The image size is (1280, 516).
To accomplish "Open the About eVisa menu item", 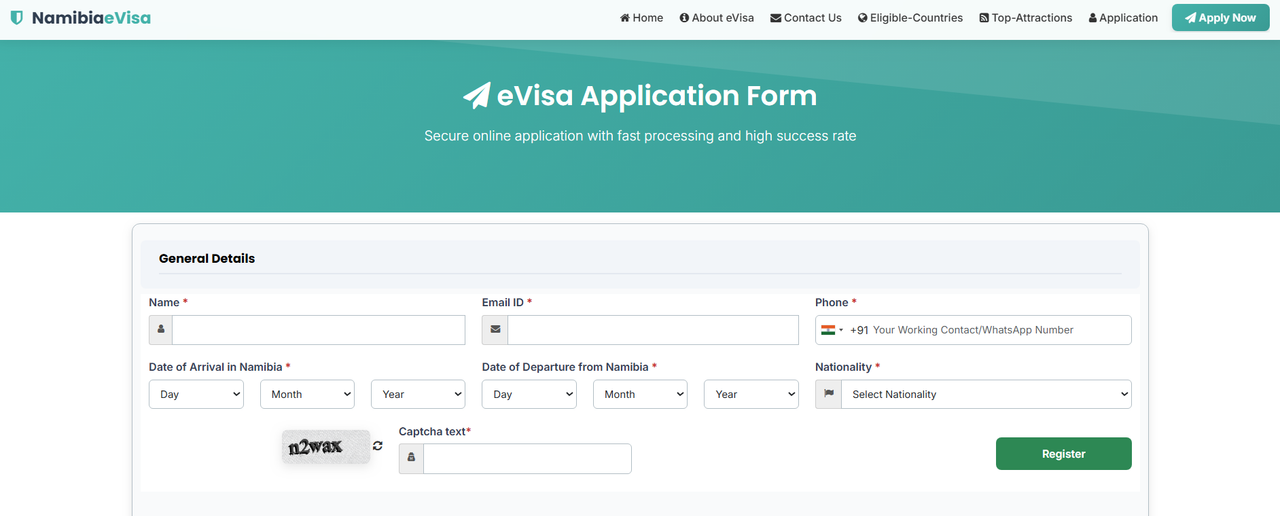I will tap(717, 18).
